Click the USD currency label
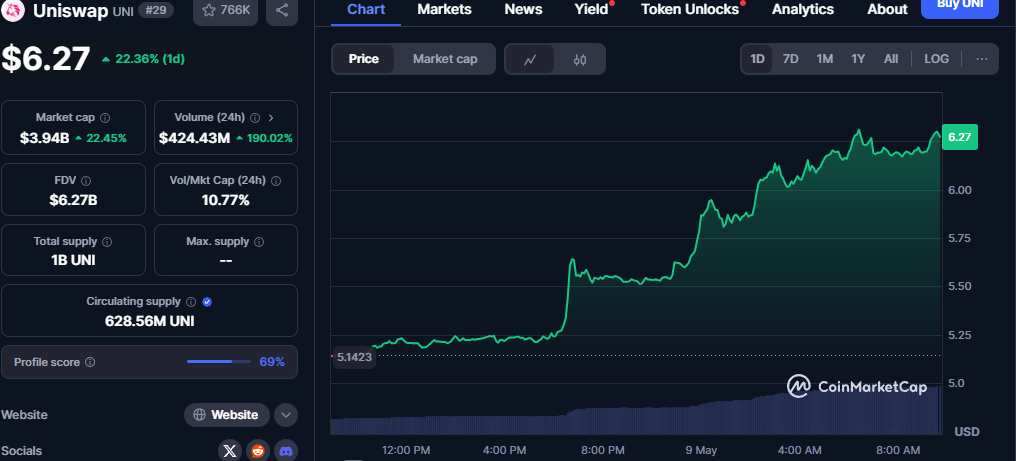This screenshot has height=461, width=1016. tap(967, 432)
